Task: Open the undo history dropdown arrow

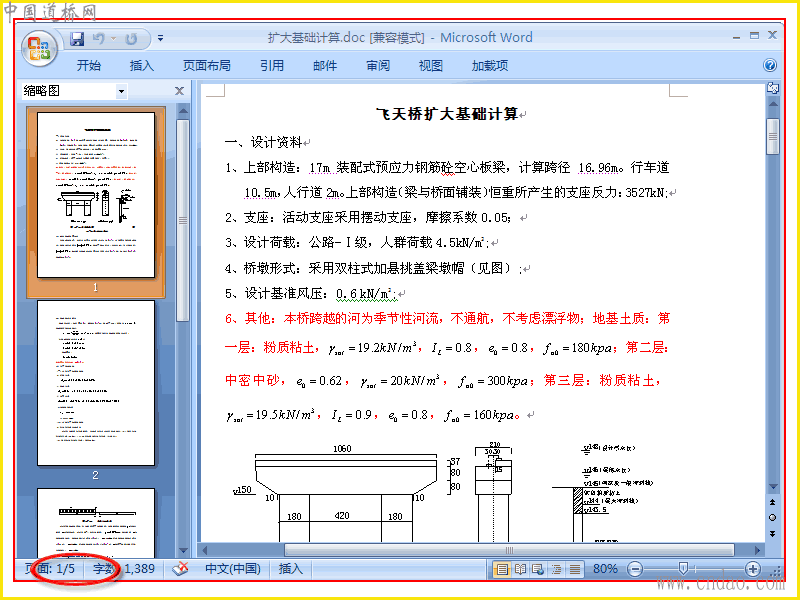Action: point(114,38)
